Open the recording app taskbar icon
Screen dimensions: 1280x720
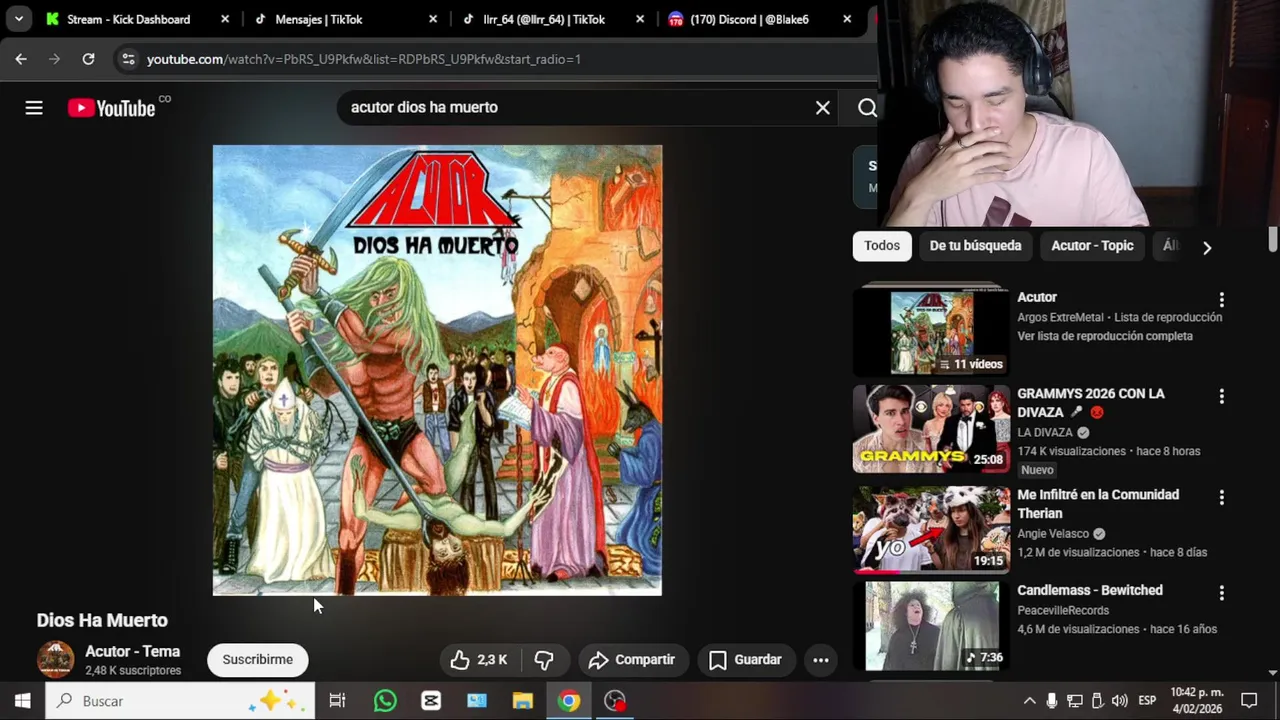[x=615, y=701]
